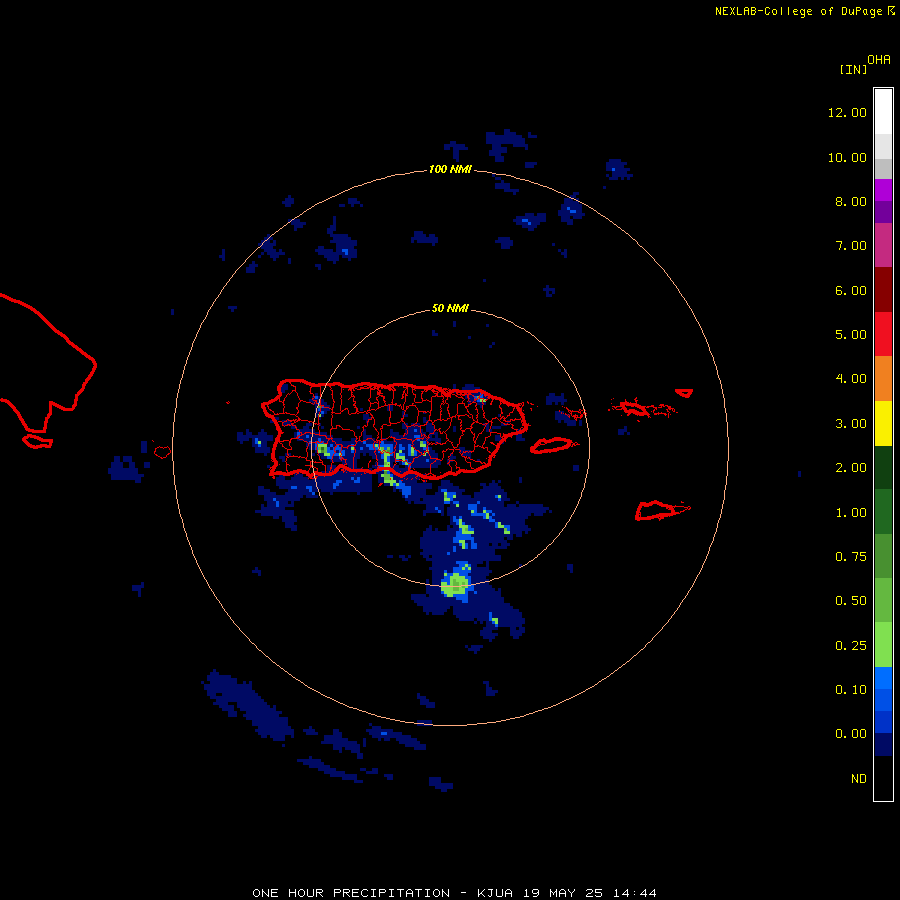The width and height of the screenshot is (900, 900).
Task: Select the 3.00 legend value
Action: [x=851, y=424]
